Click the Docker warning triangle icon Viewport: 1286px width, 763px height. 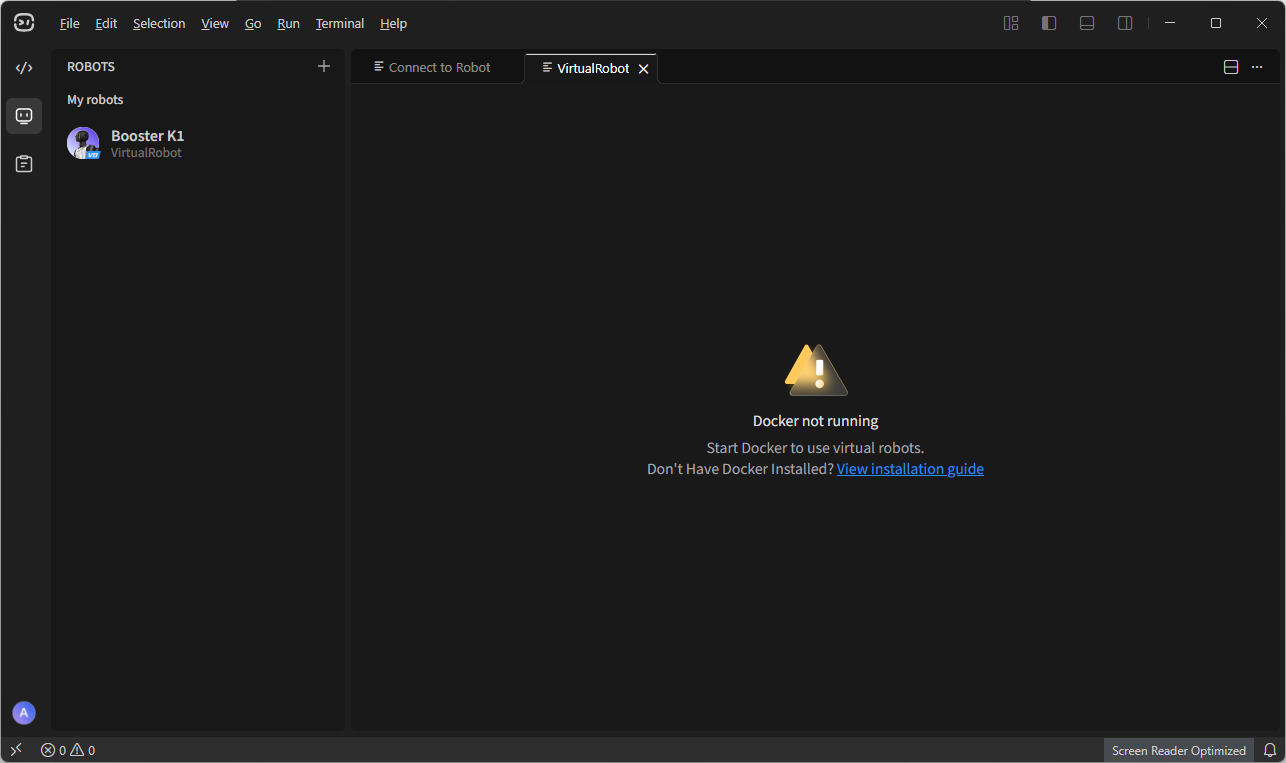[816, 370]
